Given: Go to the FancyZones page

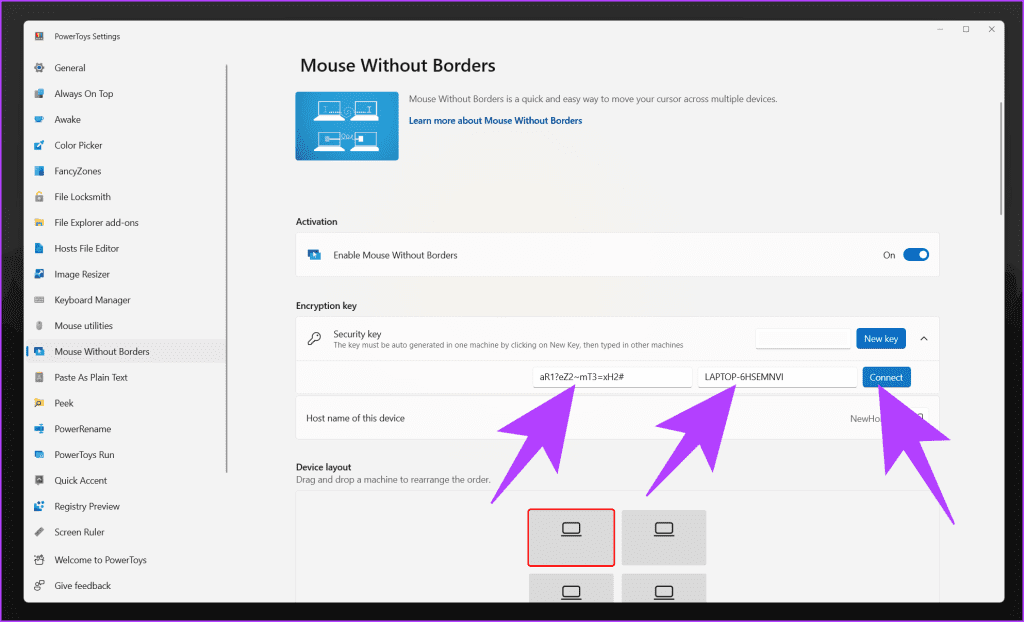Looking at the screenshot, I should point(124,171).
